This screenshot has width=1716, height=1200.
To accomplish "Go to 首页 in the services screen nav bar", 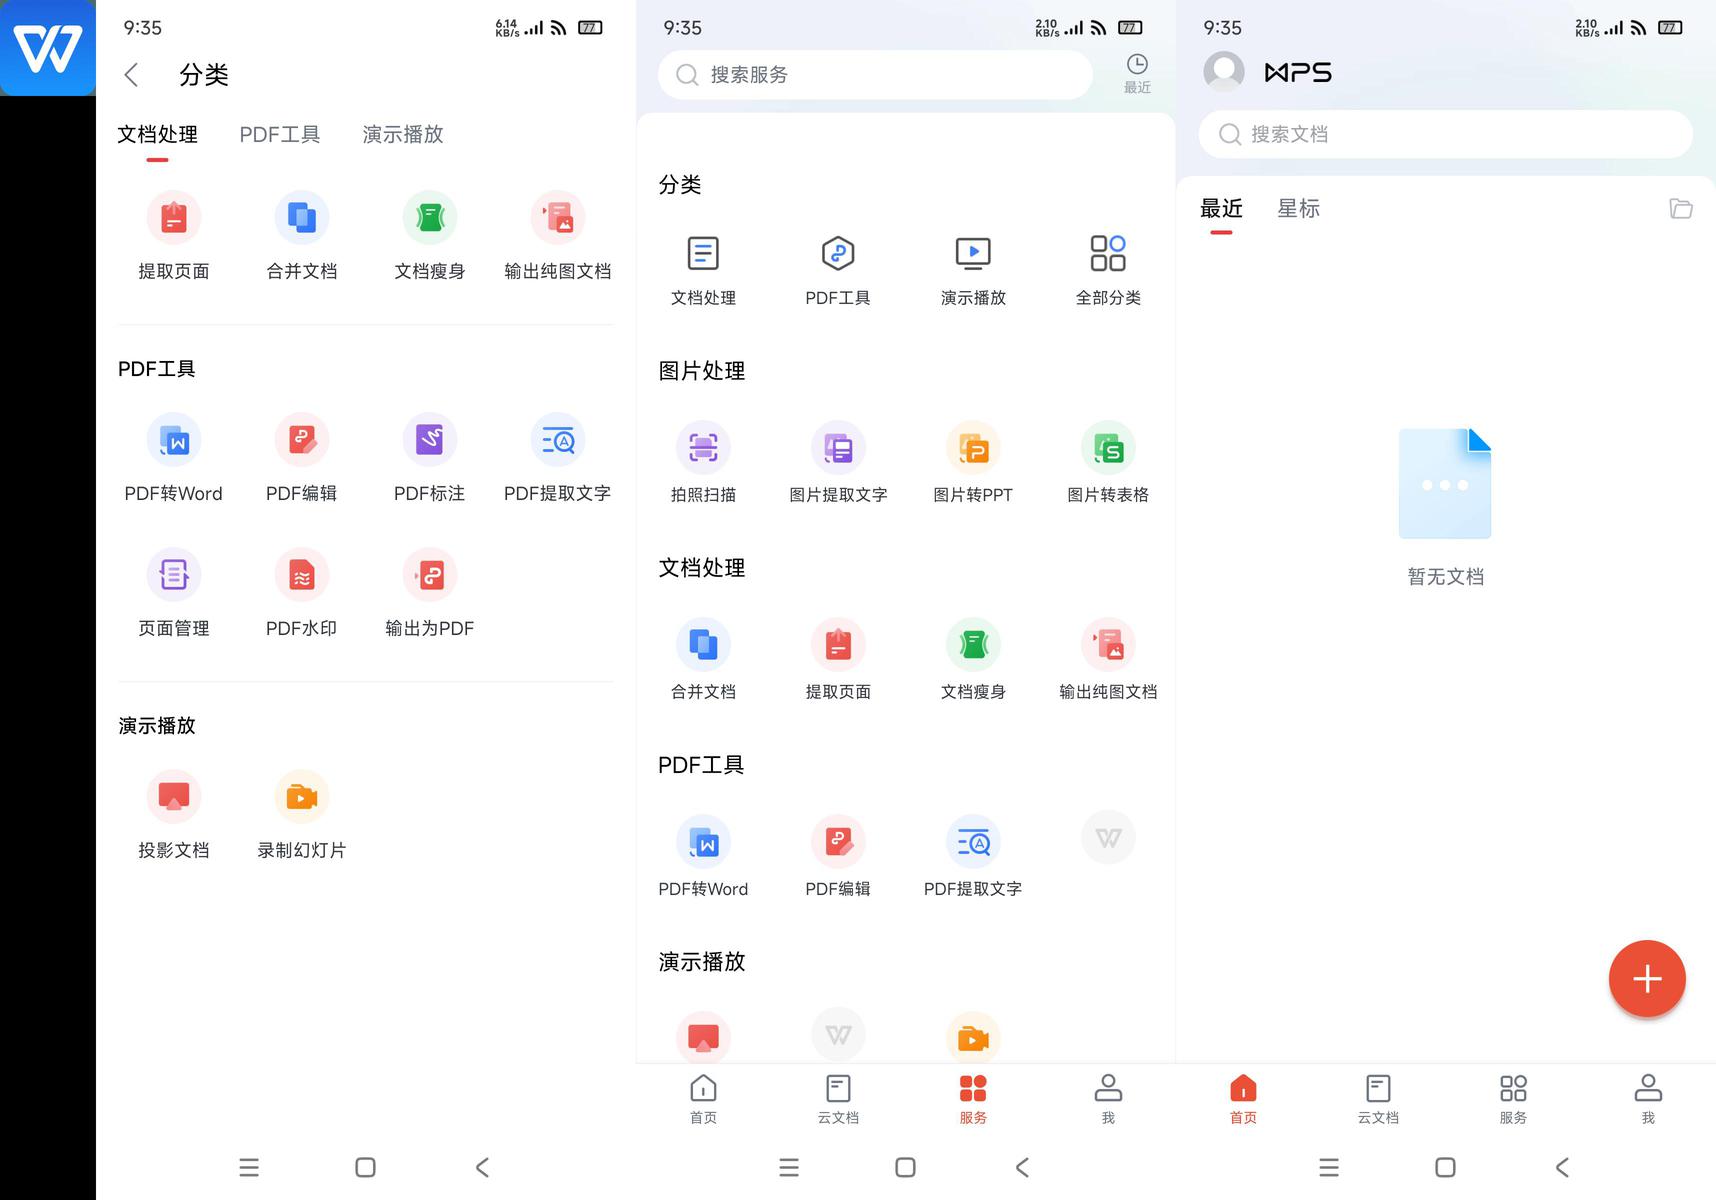I will coord(703,1099).
